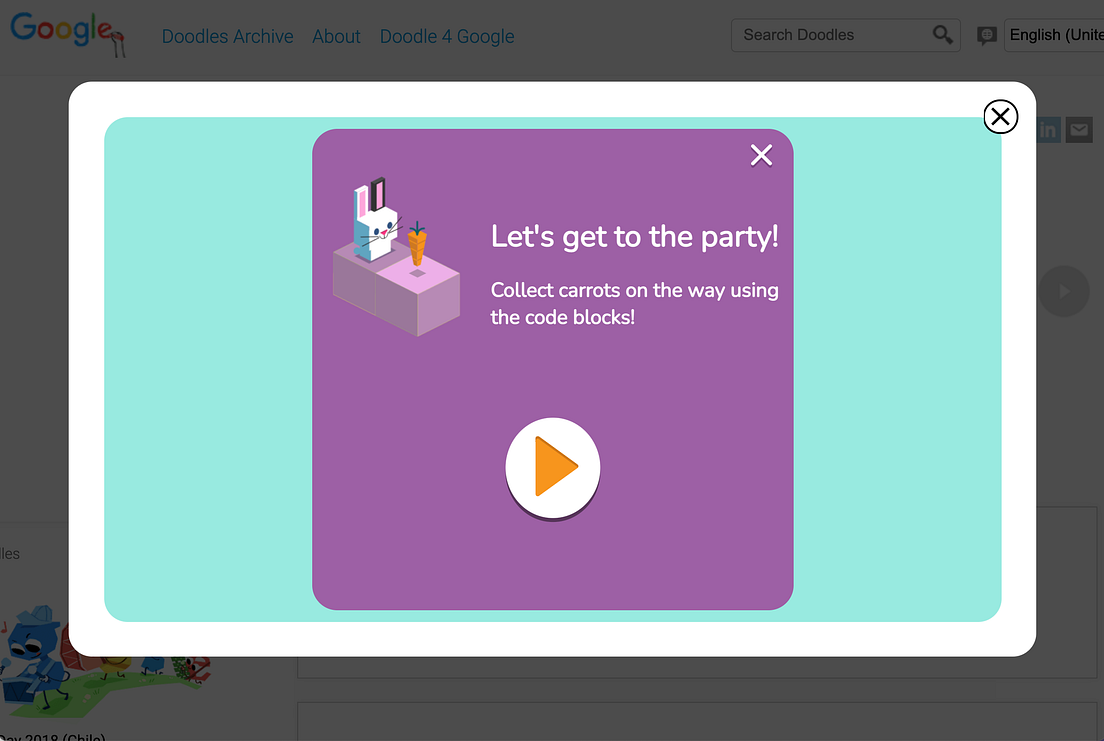1104x741 pixels.
Task: Visit the About page
Action: tap(336, 36)
